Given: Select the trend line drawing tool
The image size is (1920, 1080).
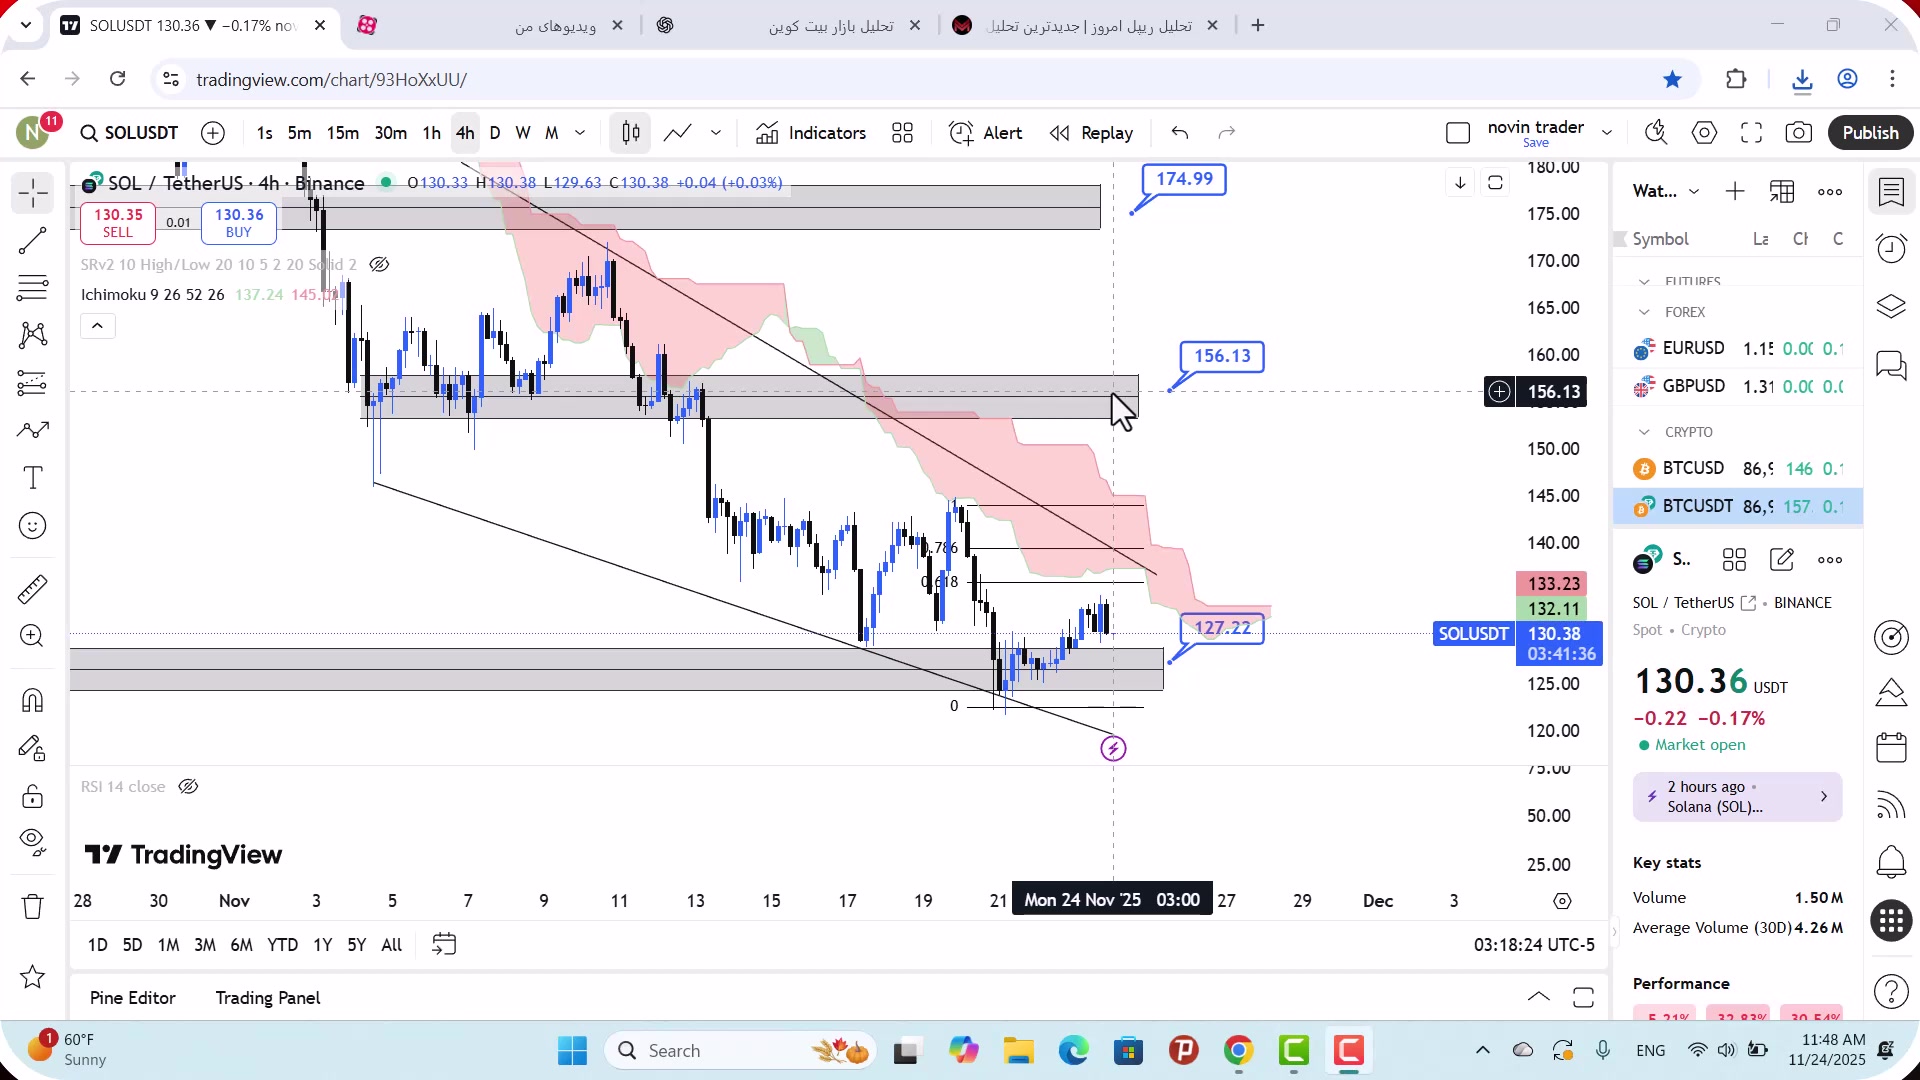Looking at the screenshot, I should coord(33,240).
